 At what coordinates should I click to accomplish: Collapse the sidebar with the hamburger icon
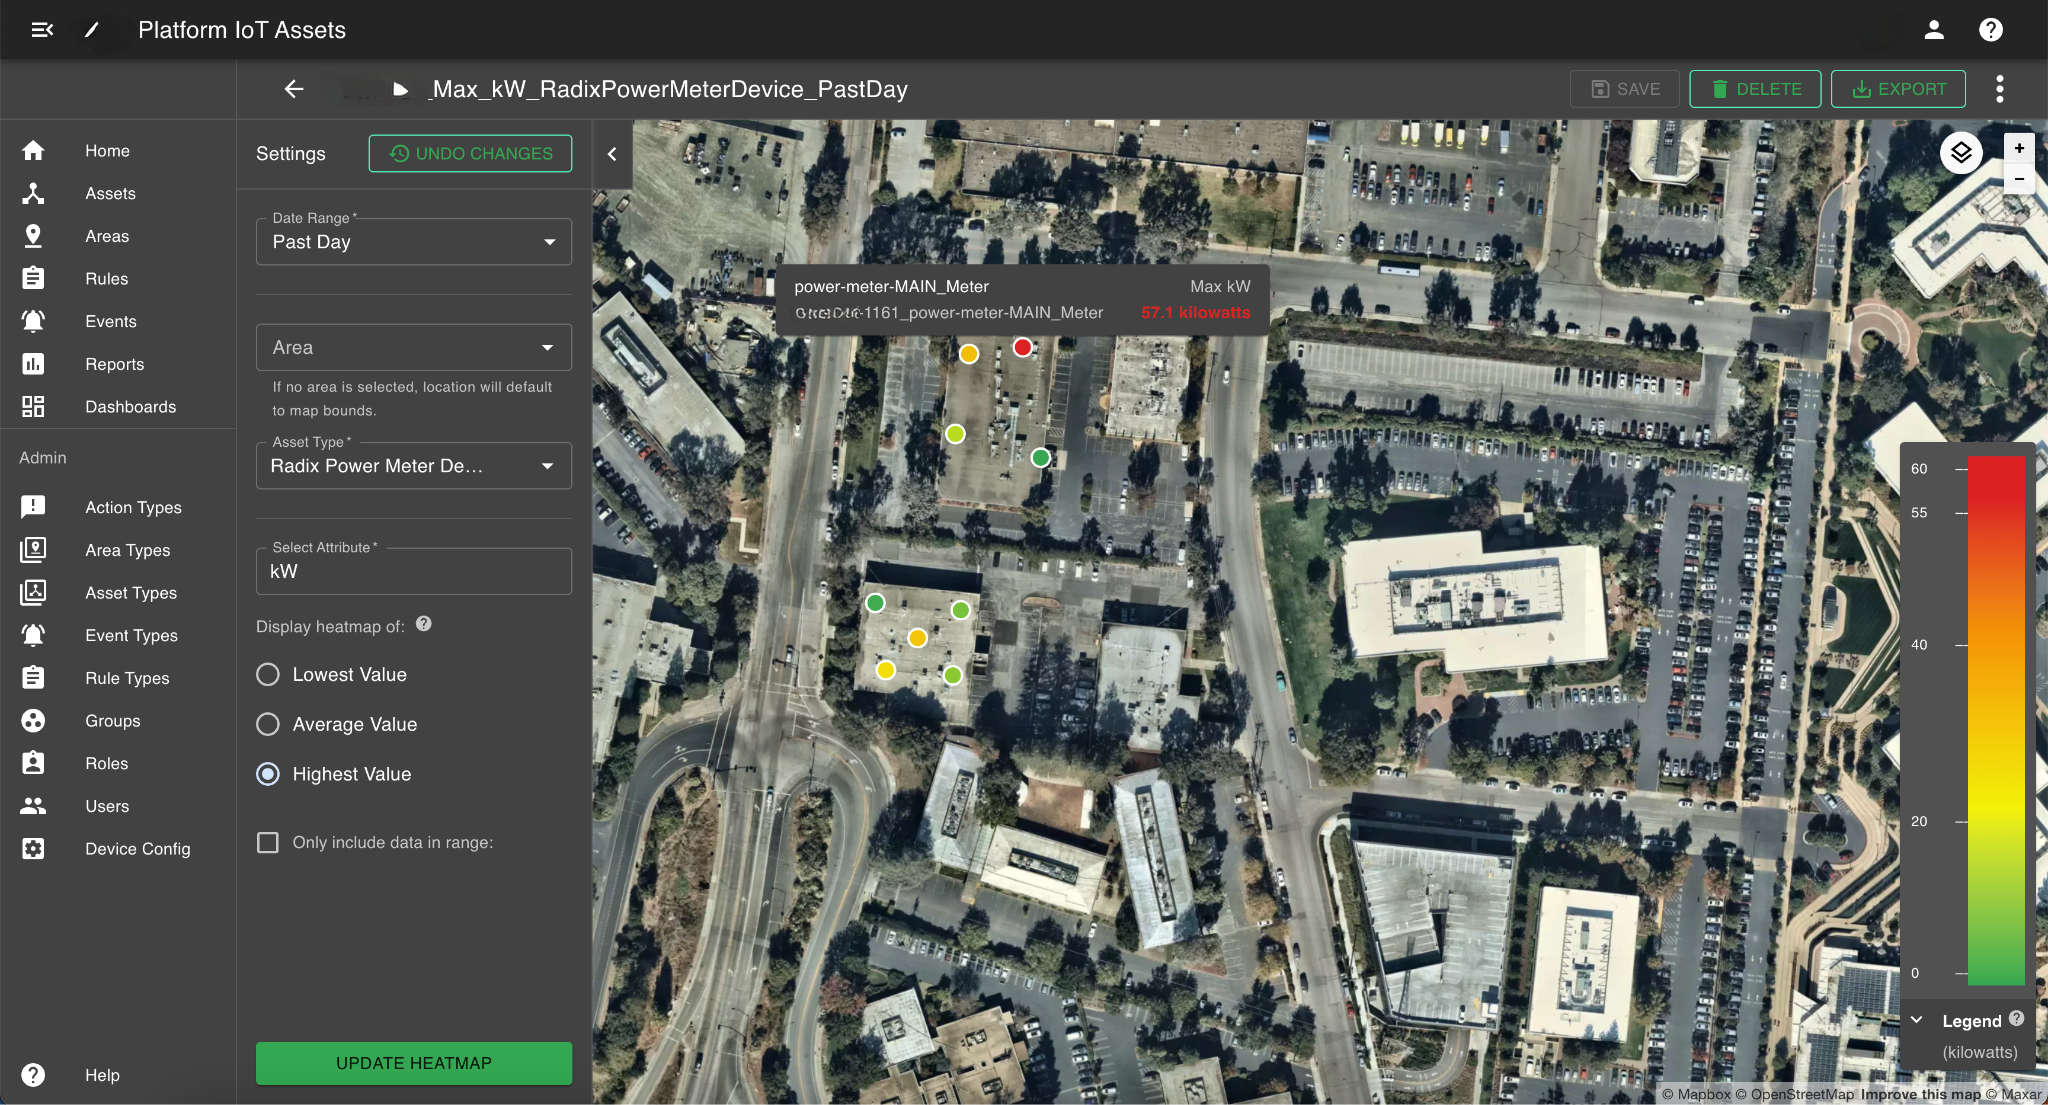pyautogui.click(x=42, y=30)
